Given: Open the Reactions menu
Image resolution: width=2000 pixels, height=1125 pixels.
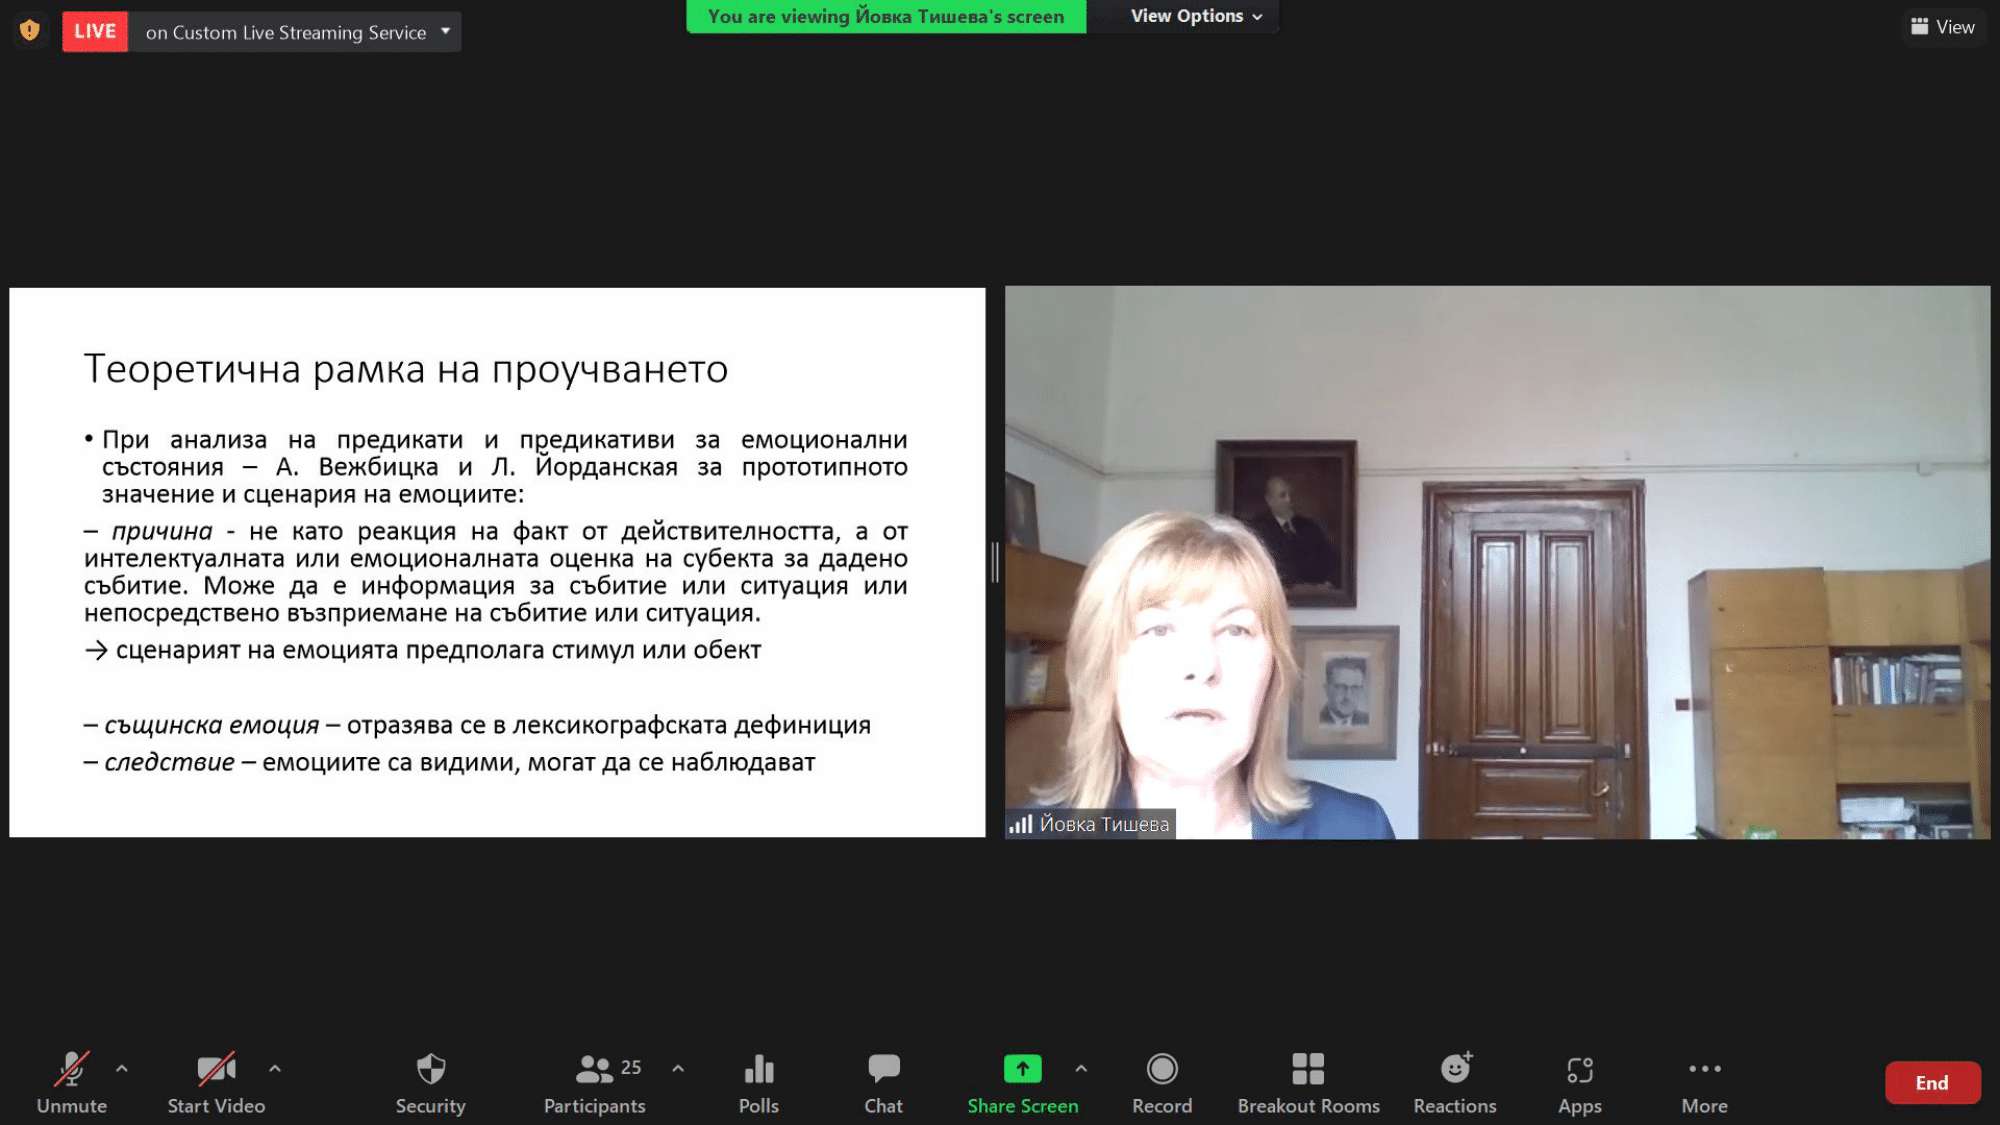Looking at the screenshot, I should (1454, 1070).
